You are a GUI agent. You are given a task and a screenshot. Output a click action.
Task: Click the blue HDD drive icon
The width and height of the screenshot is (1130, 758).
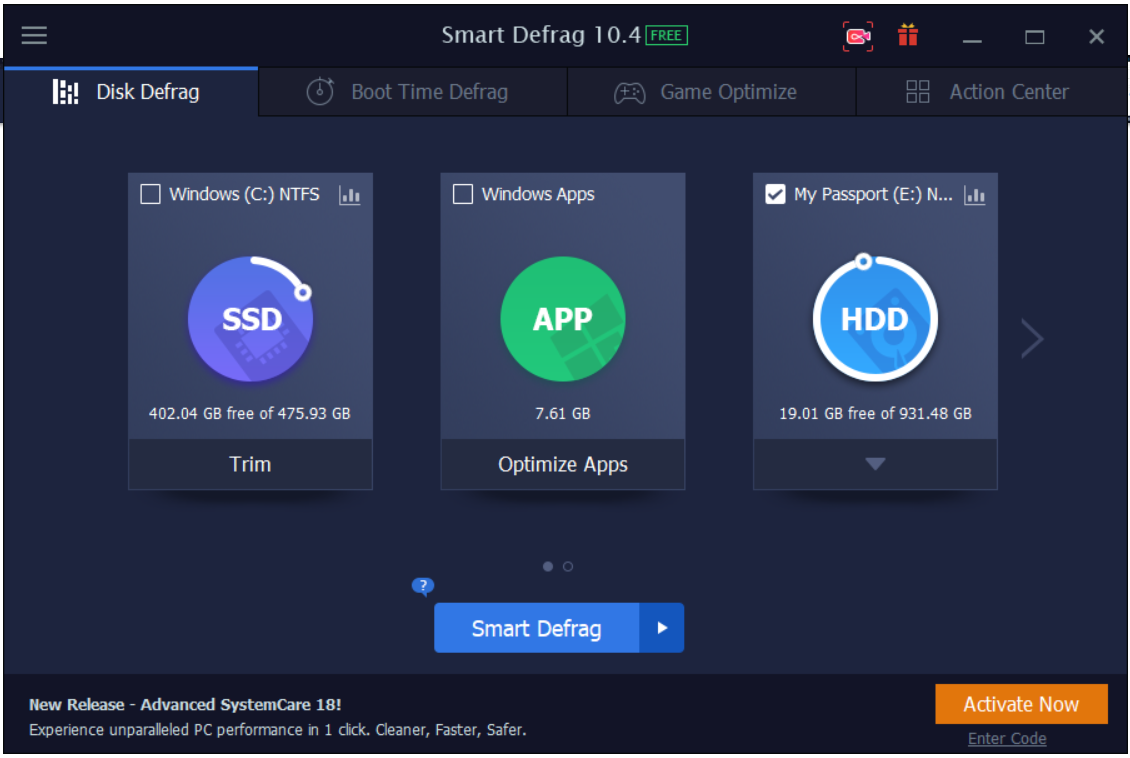tap(875, 319)
